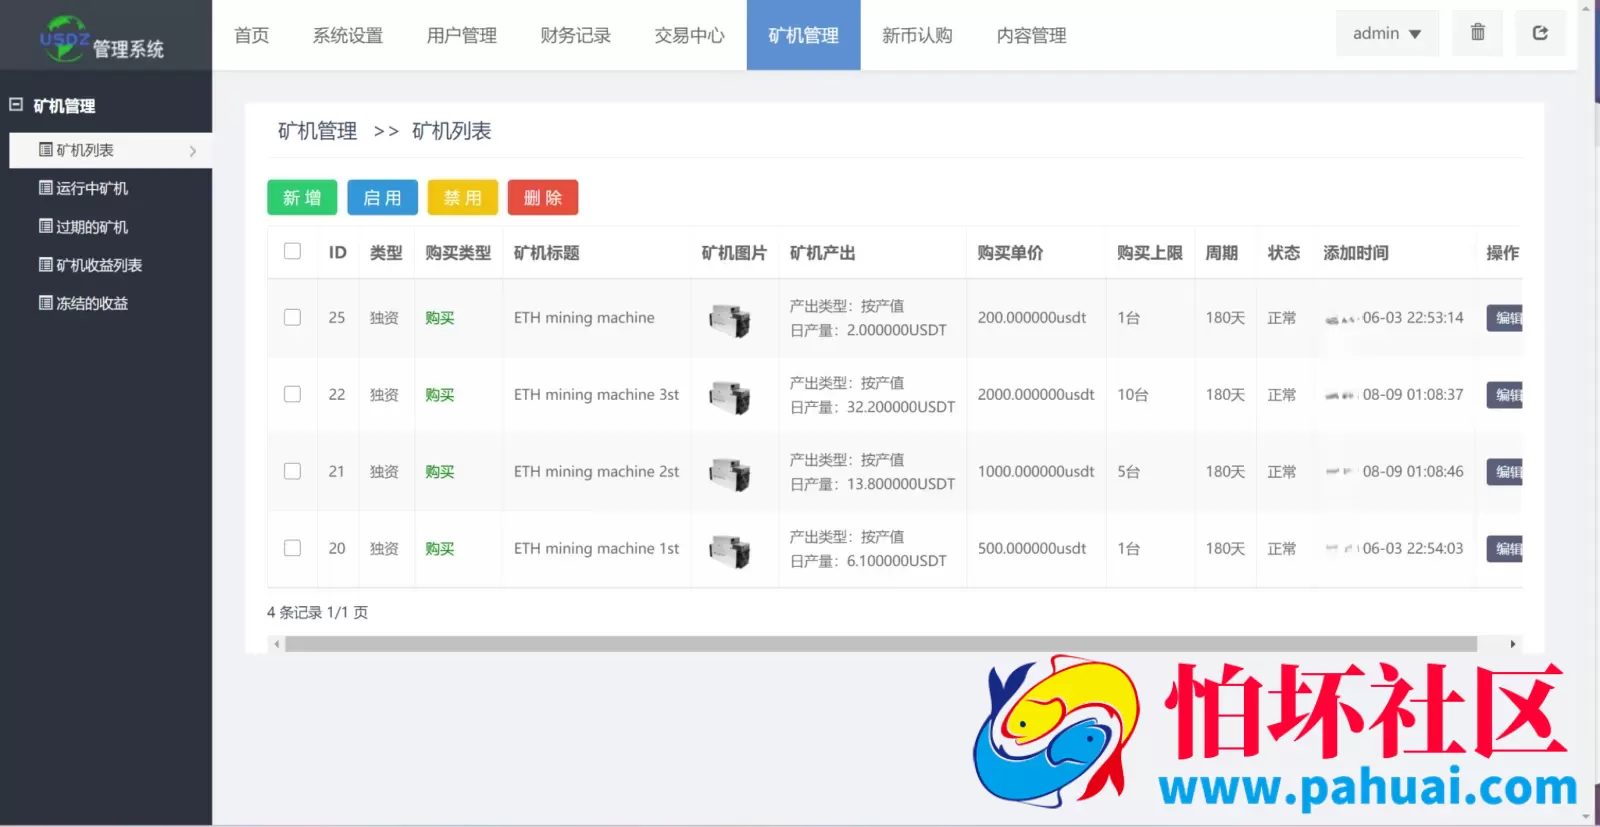Screen dimensions: 1600x827
Task: Click the horizontal table scrollbar thumb
Action: click(x=881, y=644)
